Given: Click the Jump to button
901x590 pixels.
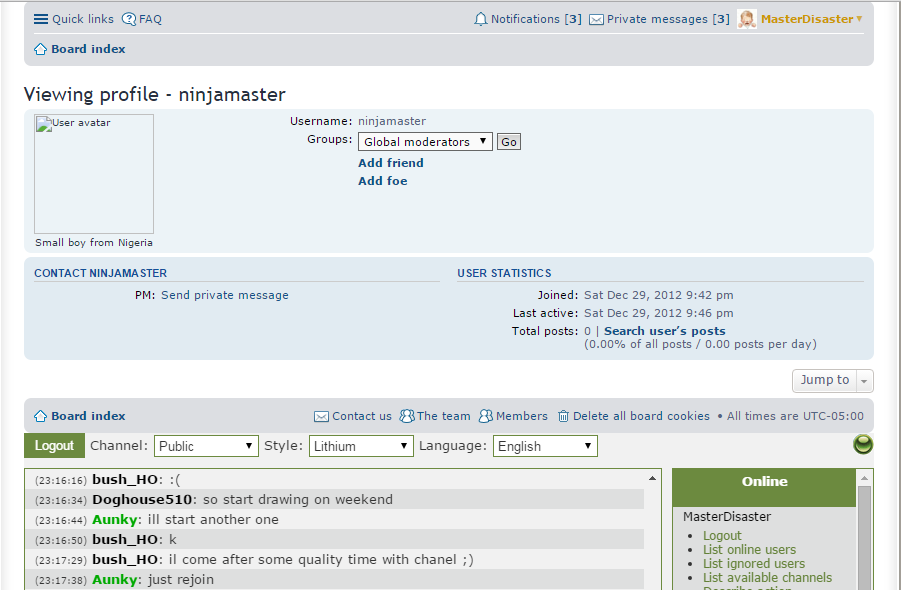Looking at the screenshot, I should coord(825,380).
